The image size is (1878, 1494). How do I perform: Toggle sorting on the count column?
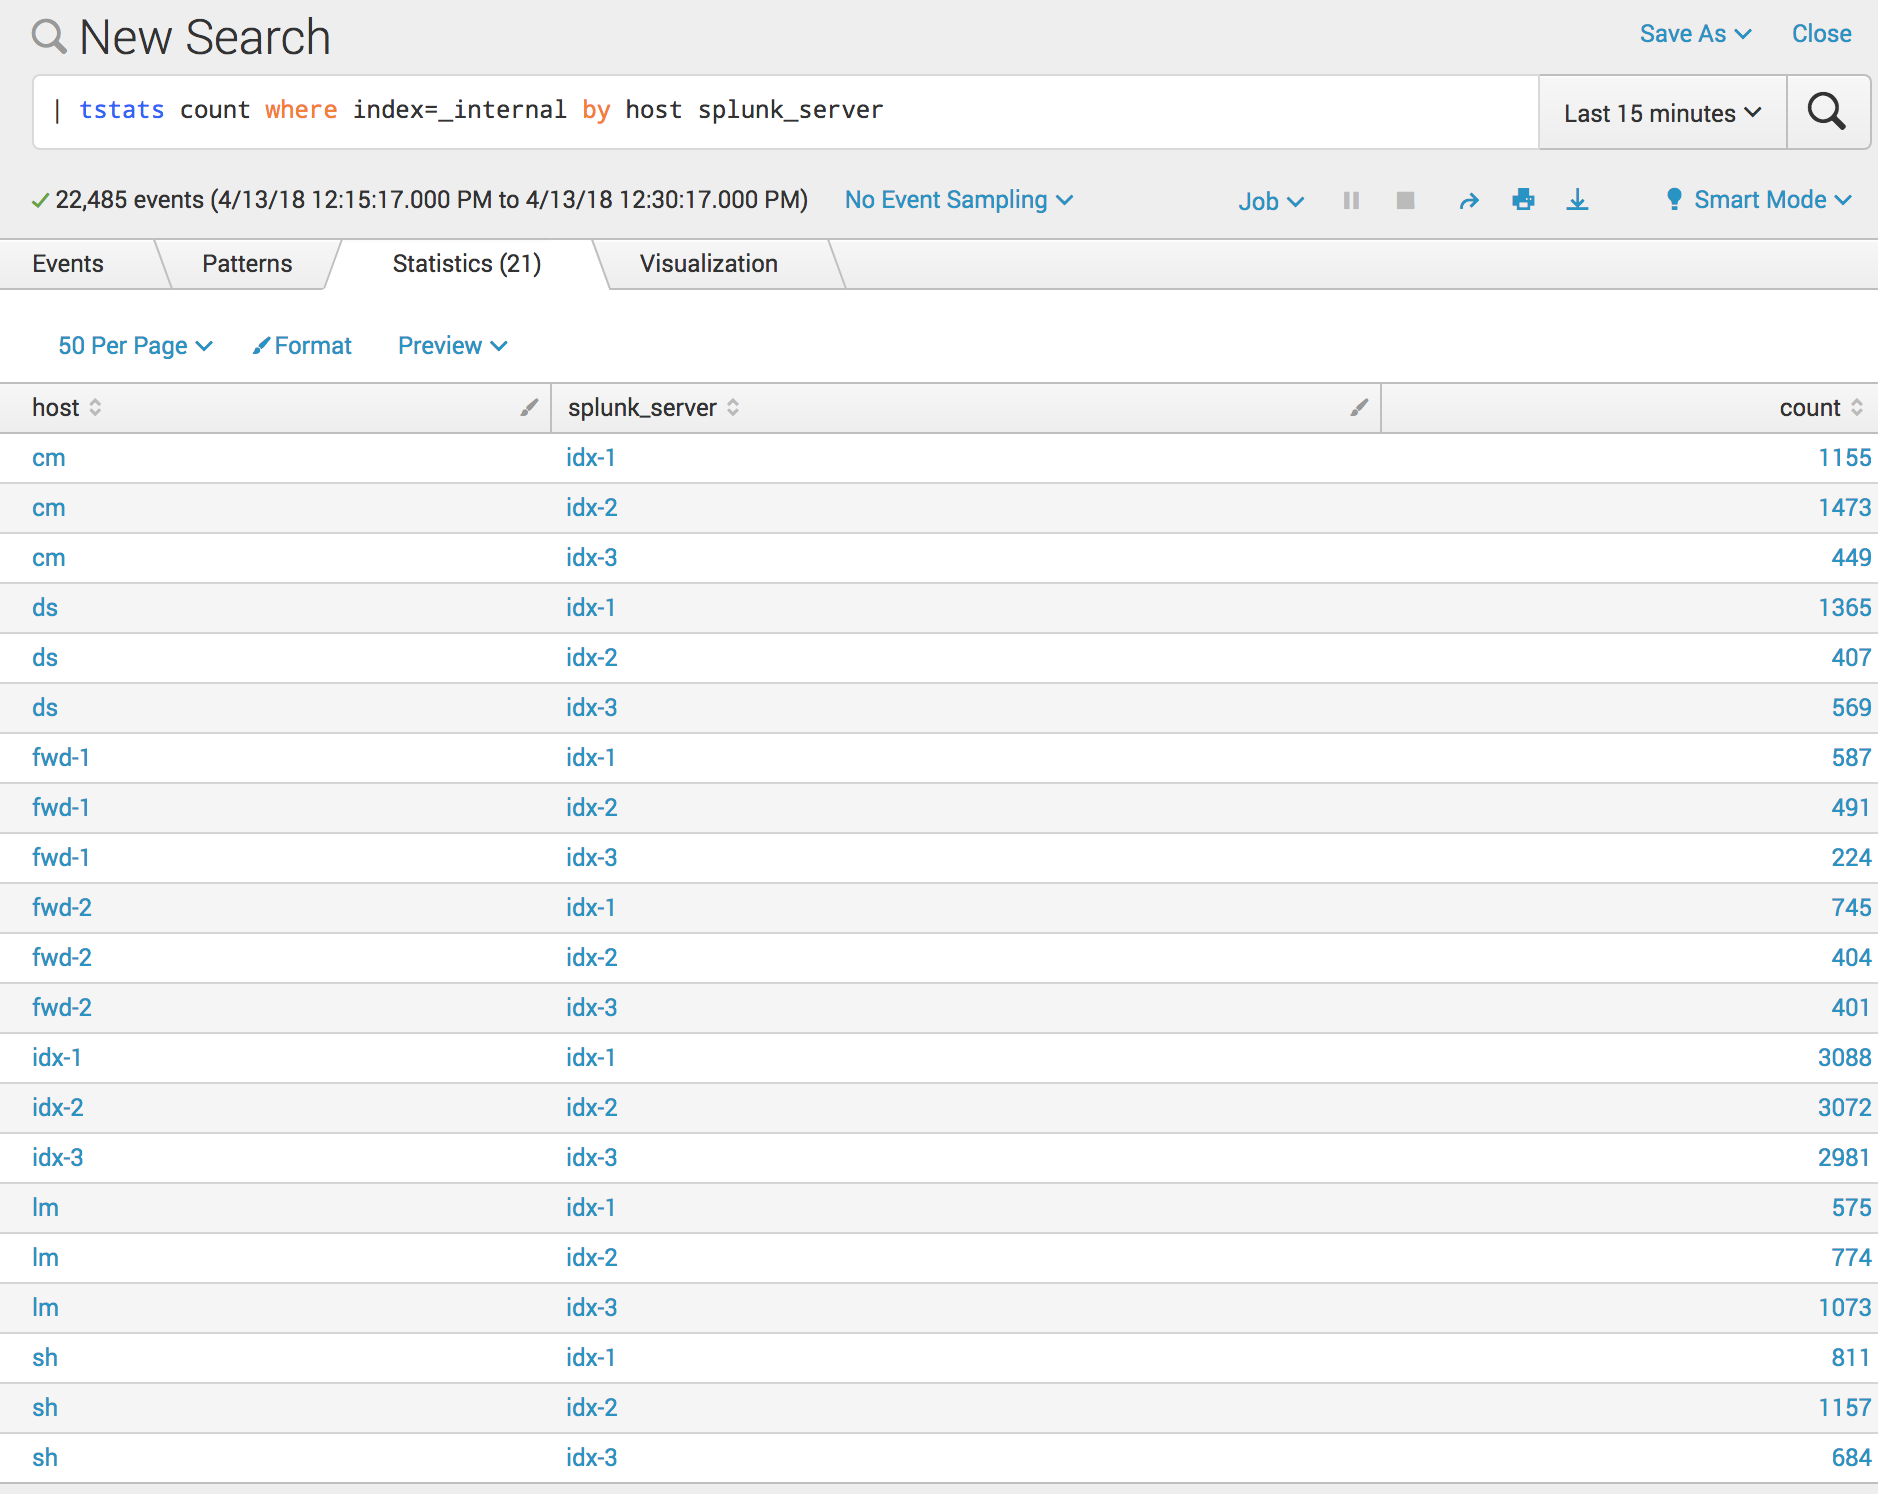pyautogui.click(x=1857, y=407)
